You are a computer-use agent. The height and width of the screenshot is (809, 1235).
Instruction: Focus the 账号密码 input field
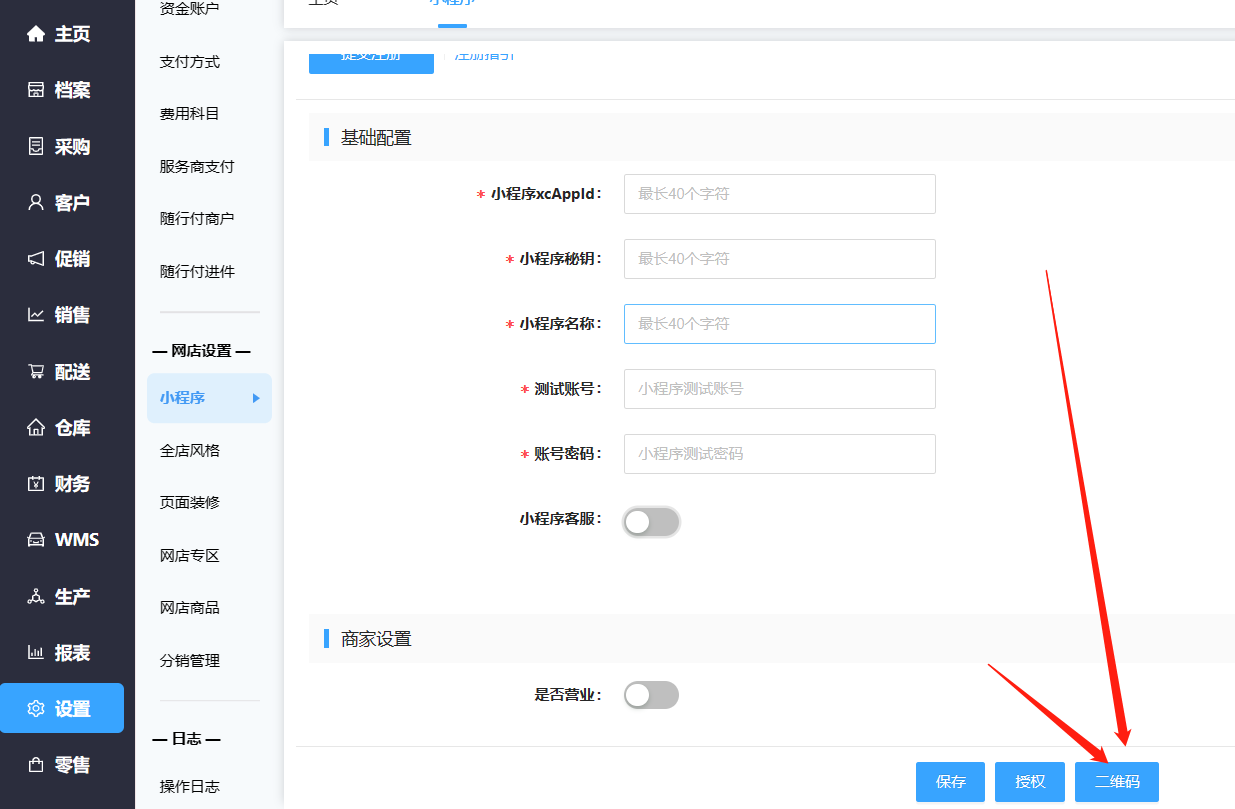click(x=780, y=454)
